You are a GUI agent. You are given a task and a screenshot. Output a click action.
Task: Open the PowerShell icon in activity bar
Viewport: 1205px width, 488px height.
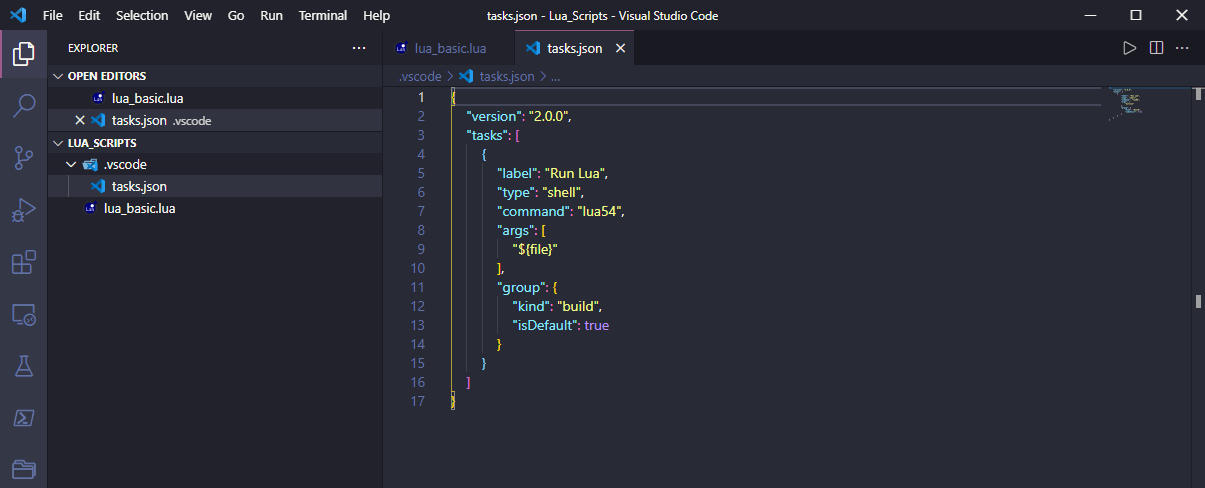[x=24, y=418]
